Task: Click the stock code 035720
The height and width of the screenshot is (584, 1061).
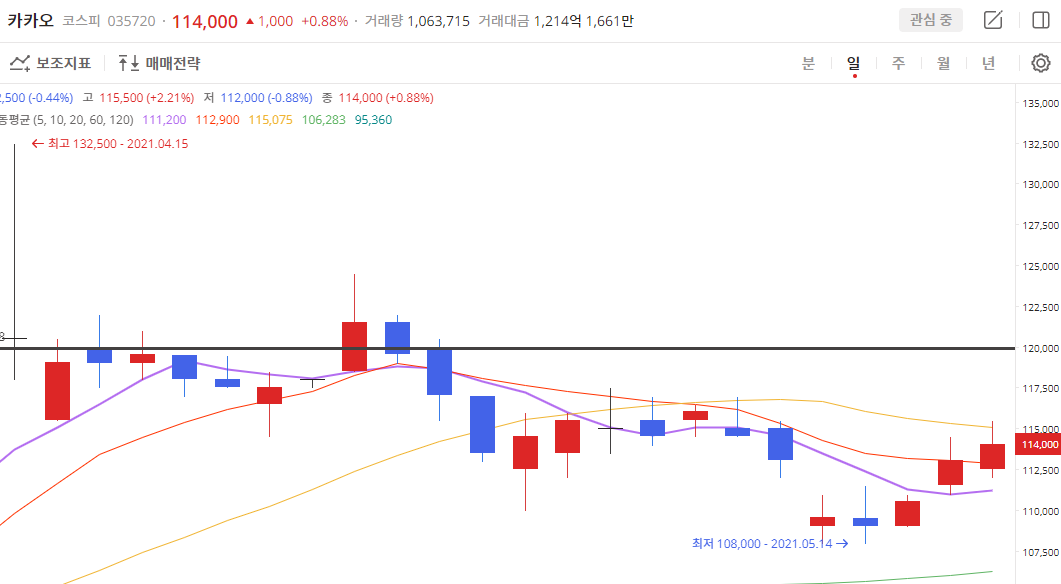Action: click(131, 21)
